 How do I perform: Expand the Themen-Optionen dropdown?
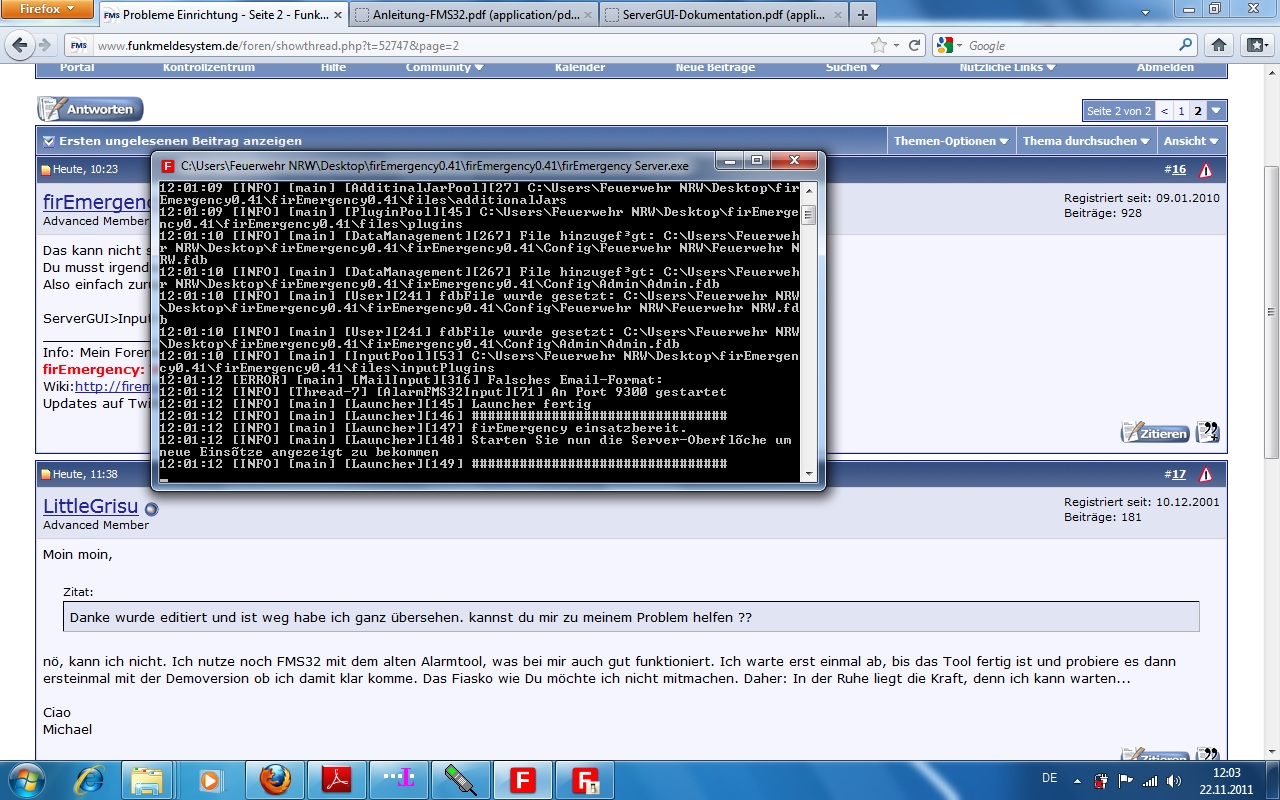coord(951,141)
